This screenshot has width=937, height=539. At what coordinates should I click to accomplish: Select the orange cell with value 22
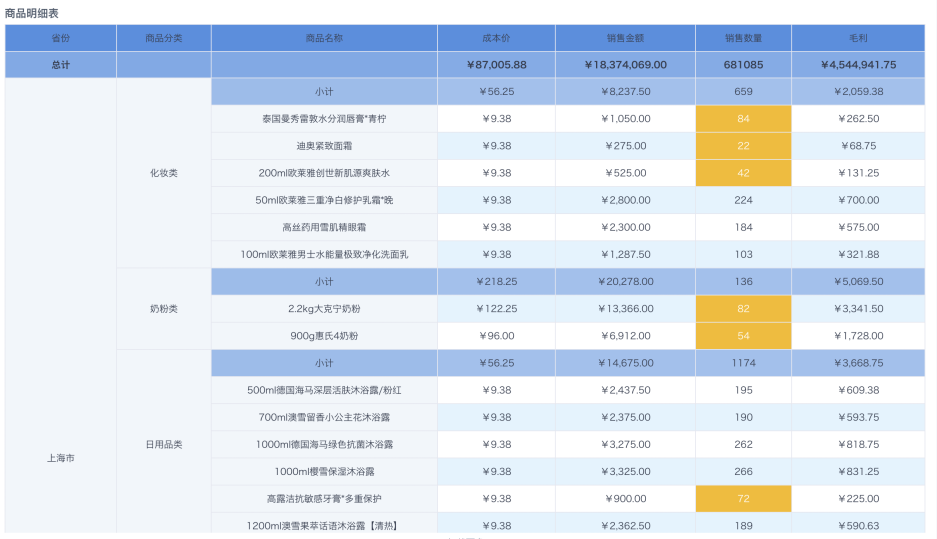[x=743, y=146]
